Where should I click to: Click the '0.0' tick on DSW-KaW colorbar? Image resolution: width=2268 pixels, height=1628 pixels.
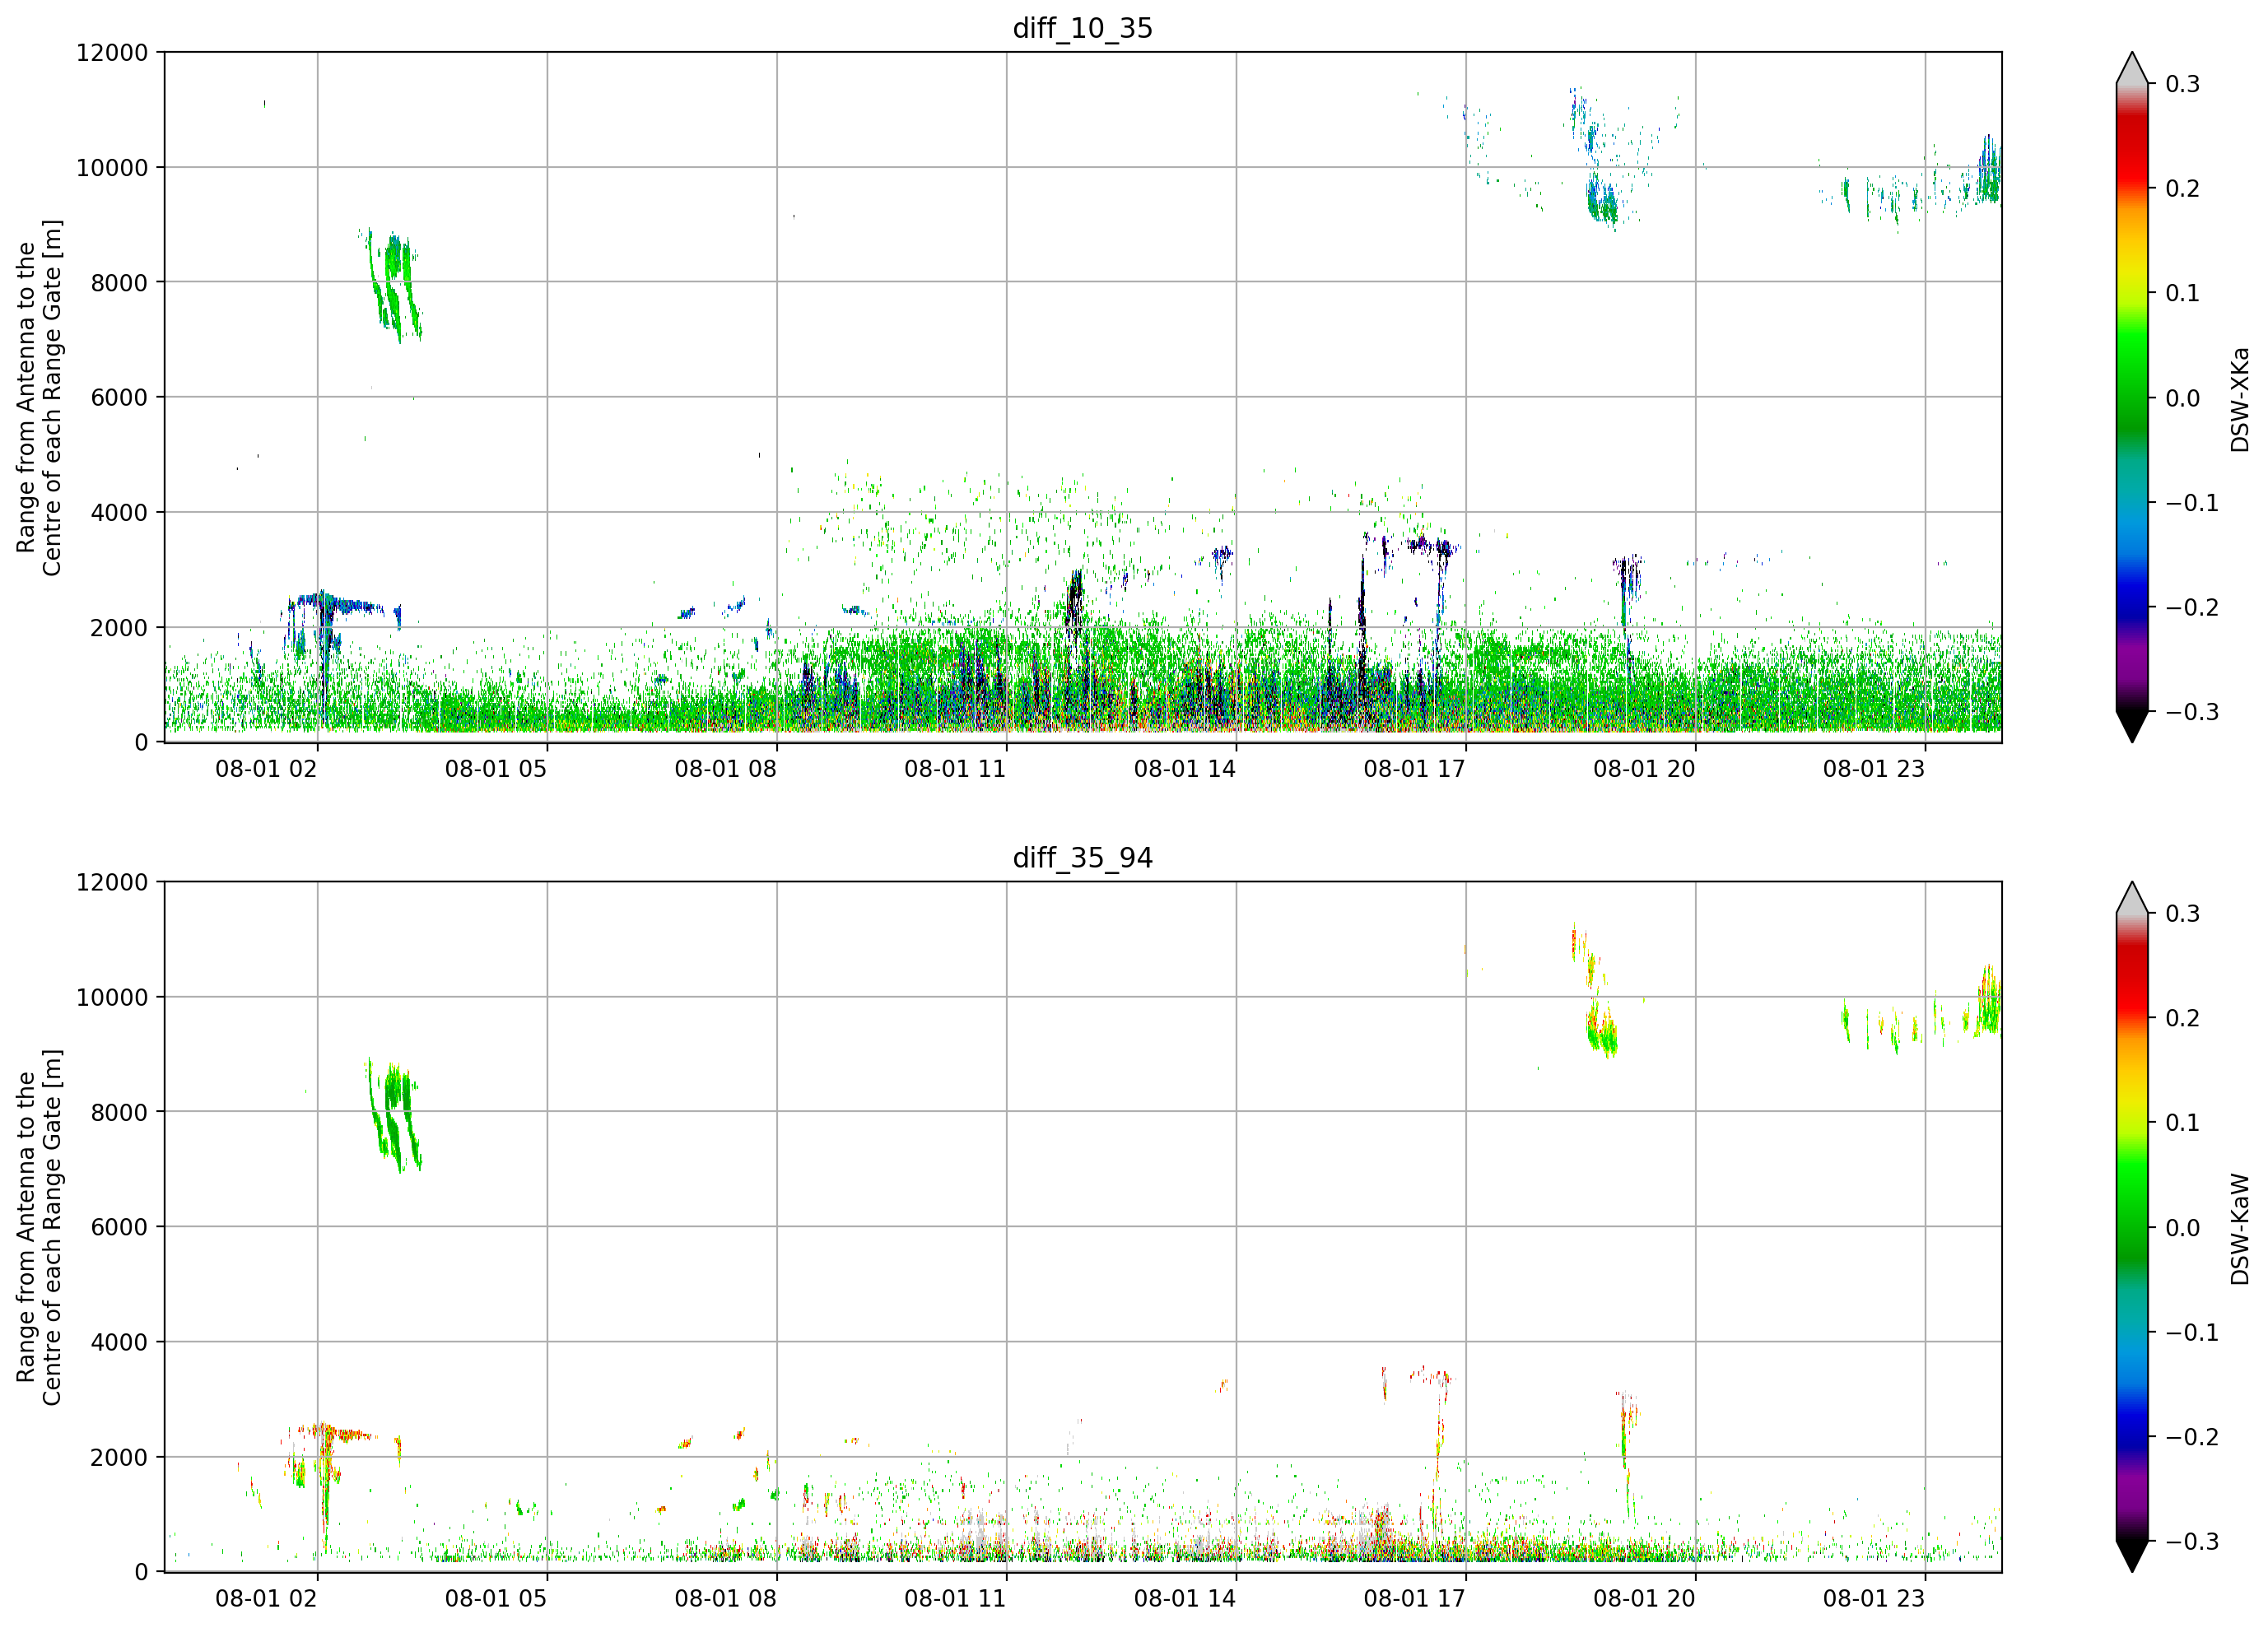(x=2183, y=1228)
